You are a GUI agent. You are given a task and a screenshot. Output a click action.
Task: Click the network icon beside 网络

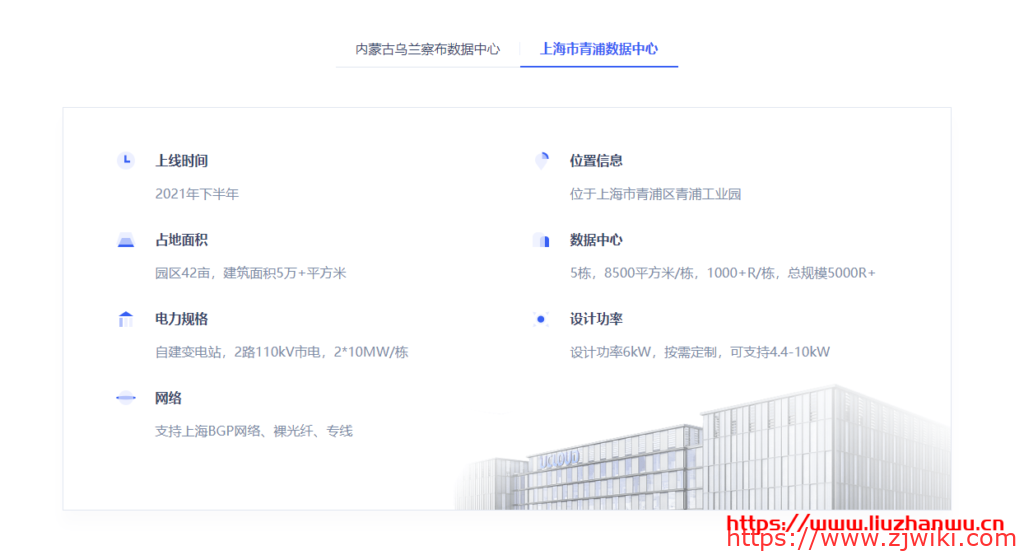point(126,398)
